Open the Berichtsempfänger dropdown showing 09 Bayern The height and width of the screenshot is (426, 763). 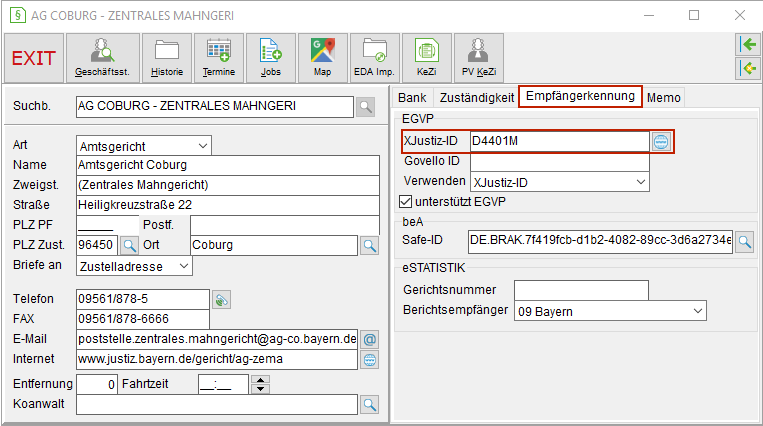pos(610,311)
